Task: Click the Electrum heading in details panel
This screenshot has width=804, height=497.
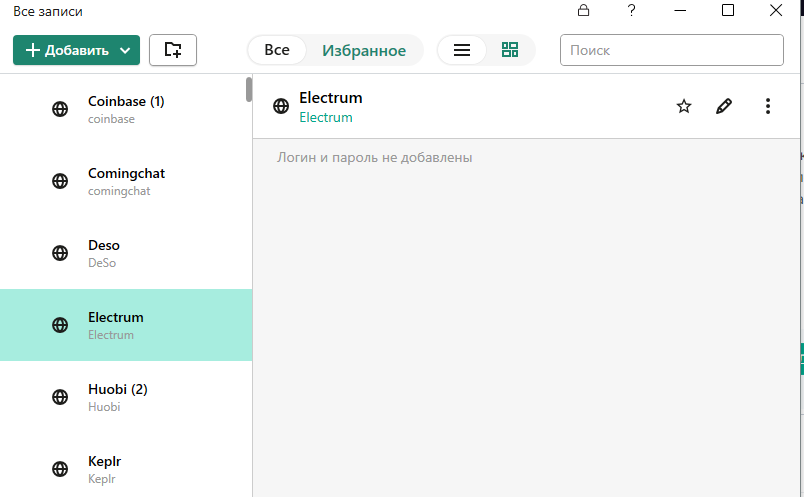Action: coord(331,97)
